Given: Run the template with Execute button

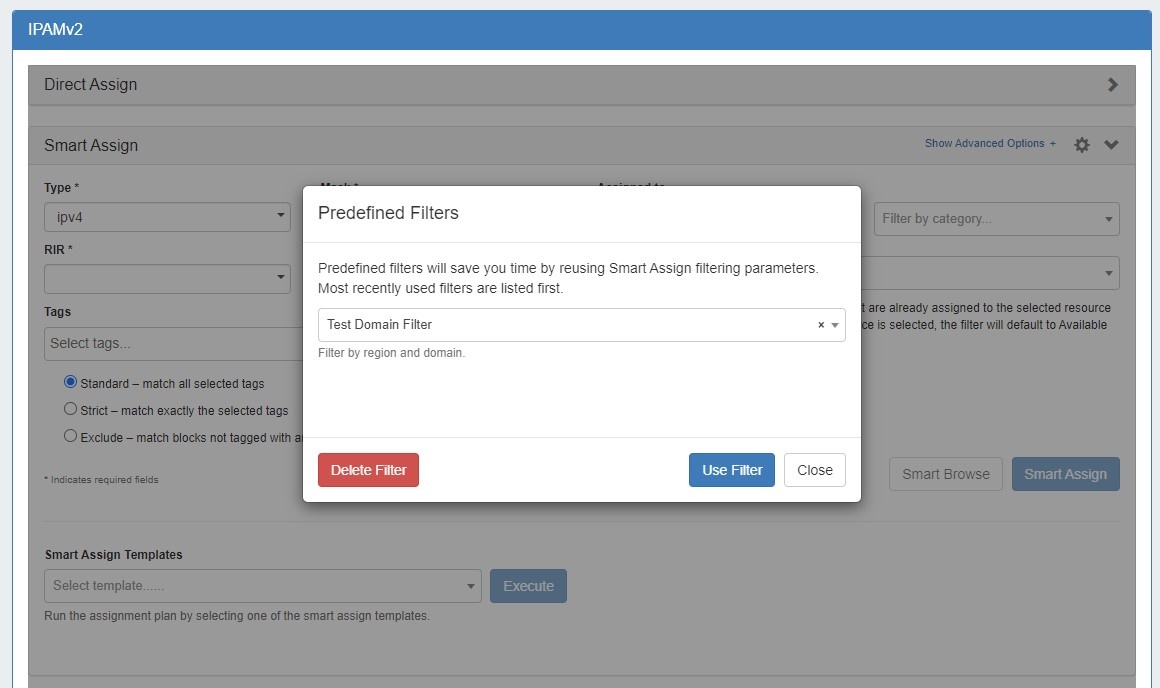Looking at the screenshot, I should (x=528, y=586).
